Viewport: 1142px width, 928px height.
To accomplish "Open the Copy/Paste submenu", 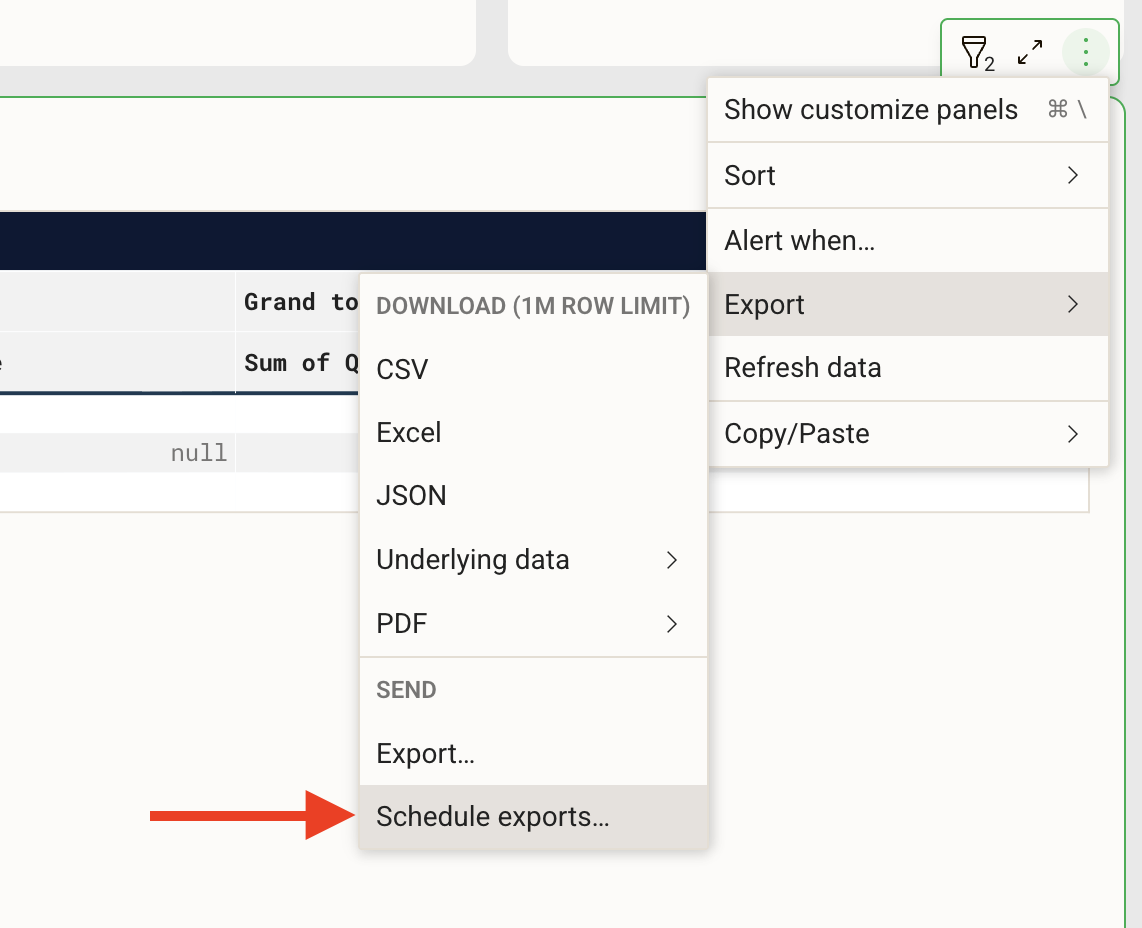I will click(907, 434).
